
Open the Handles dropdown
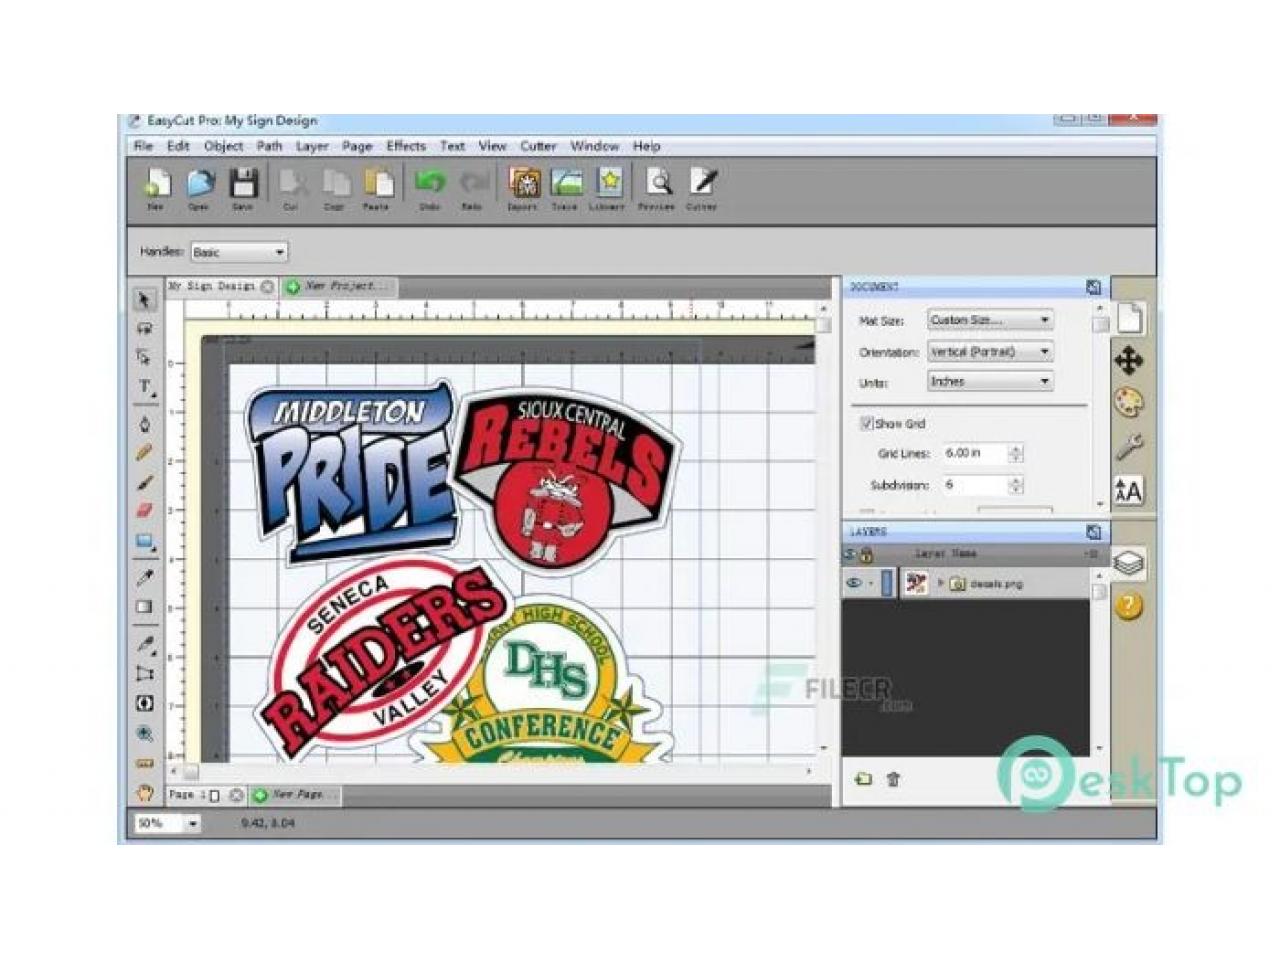[240, 252]
